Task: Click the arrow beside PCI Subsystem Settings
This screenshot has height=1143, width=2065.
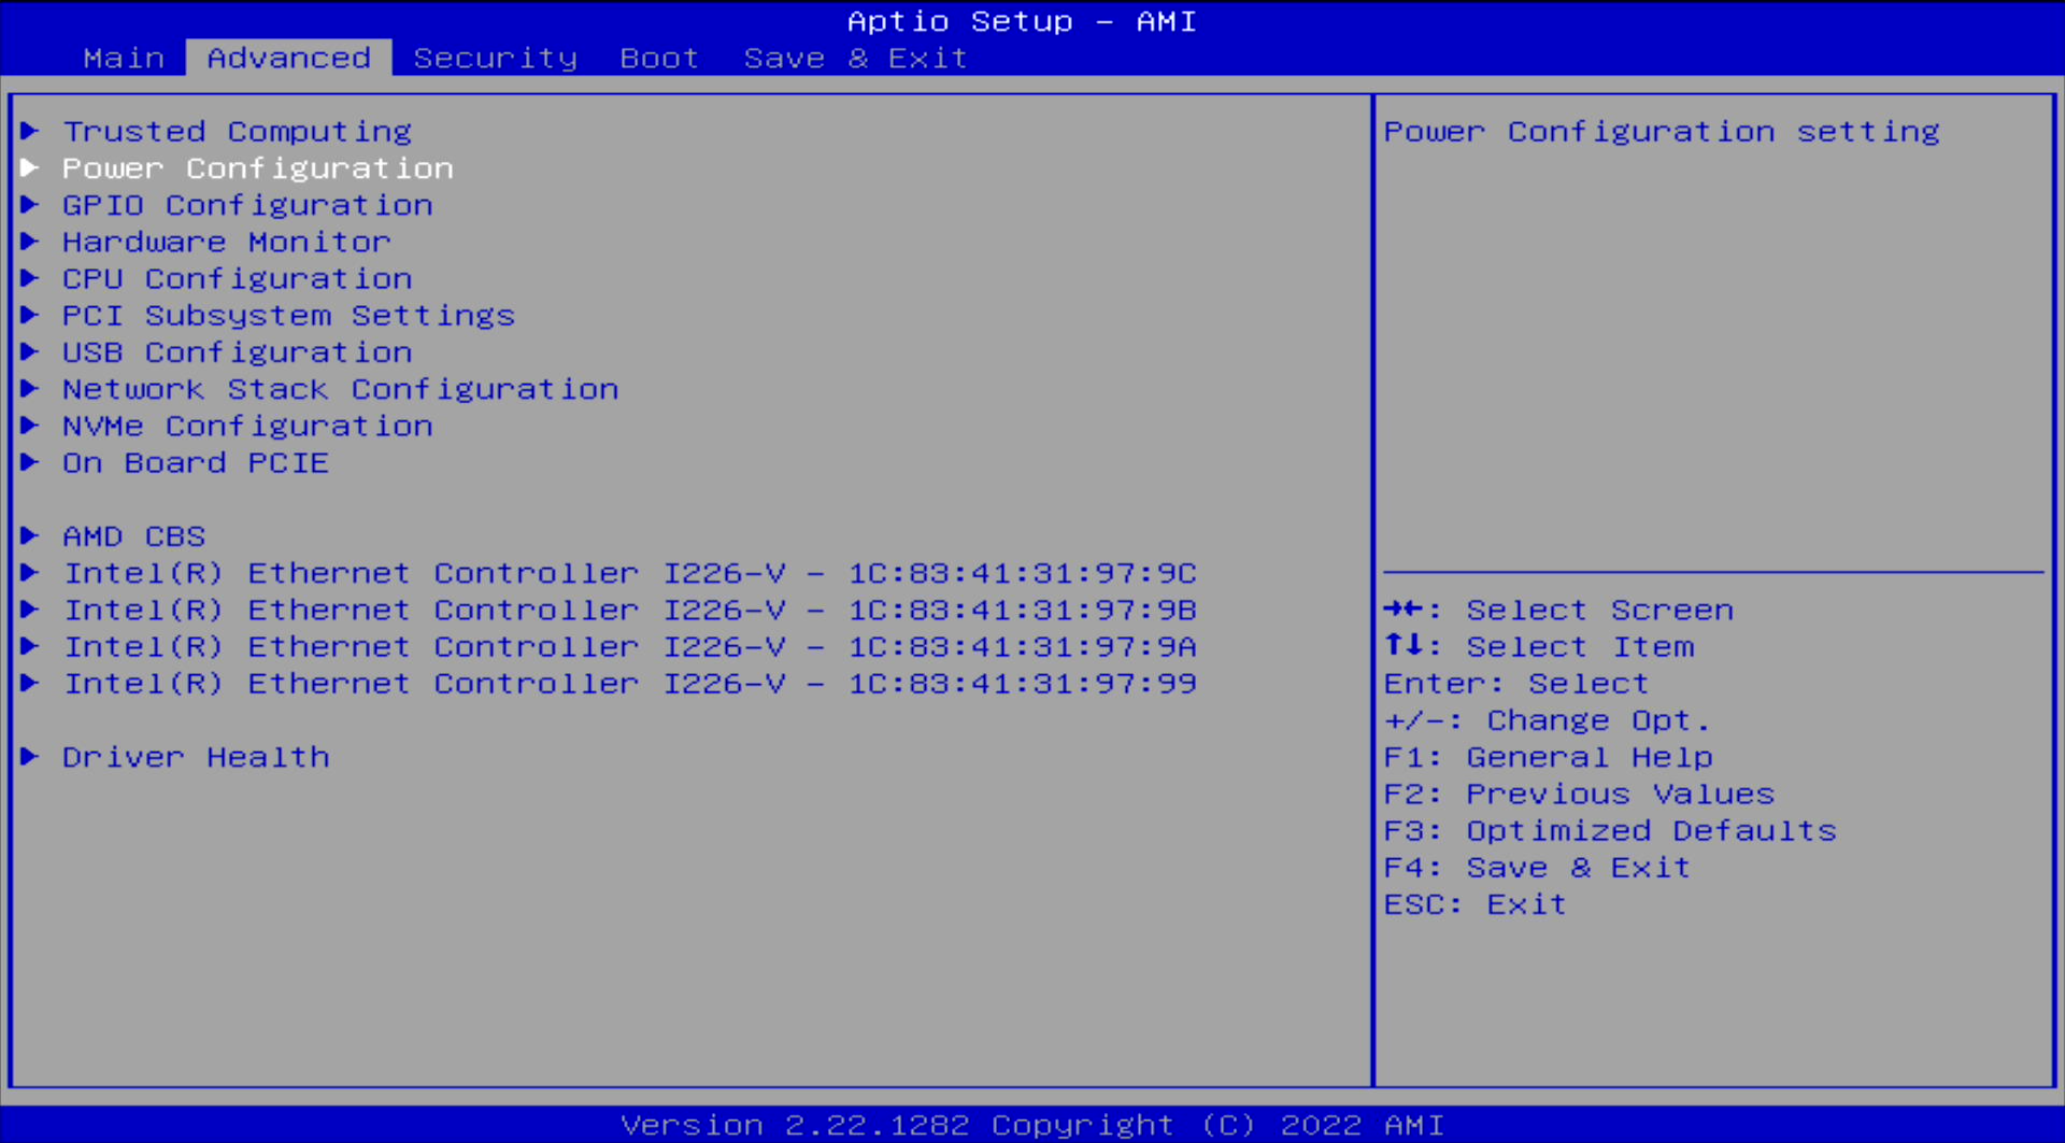Action: point(30,314)
